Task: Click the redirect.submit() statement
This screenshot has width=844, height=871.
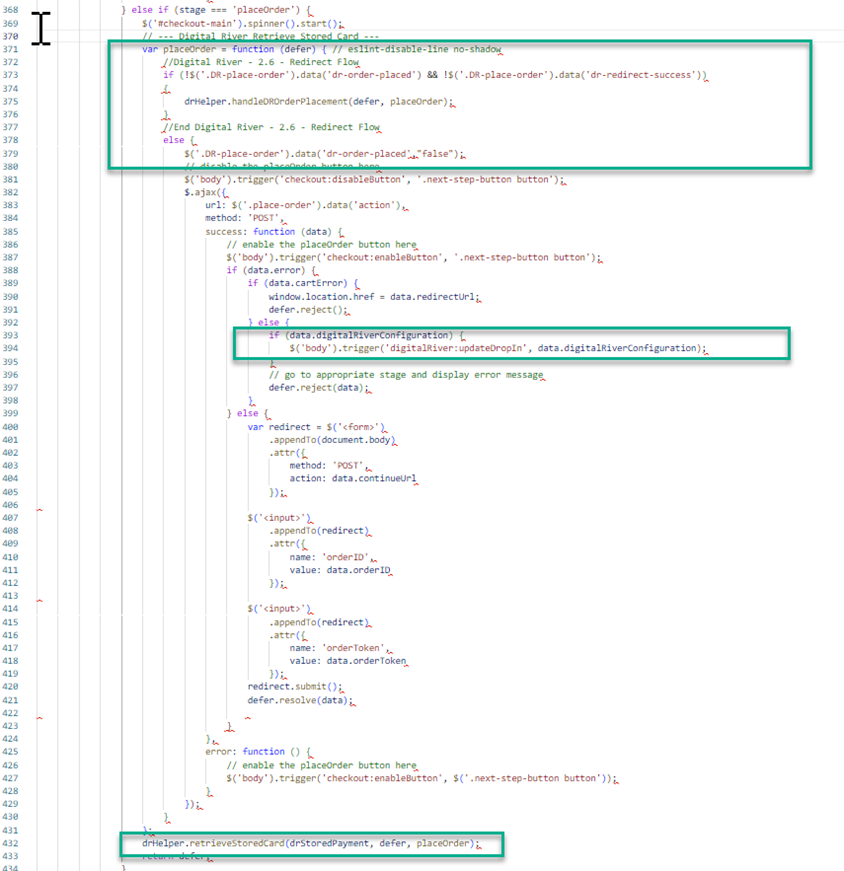Action: tap(295, 686)
